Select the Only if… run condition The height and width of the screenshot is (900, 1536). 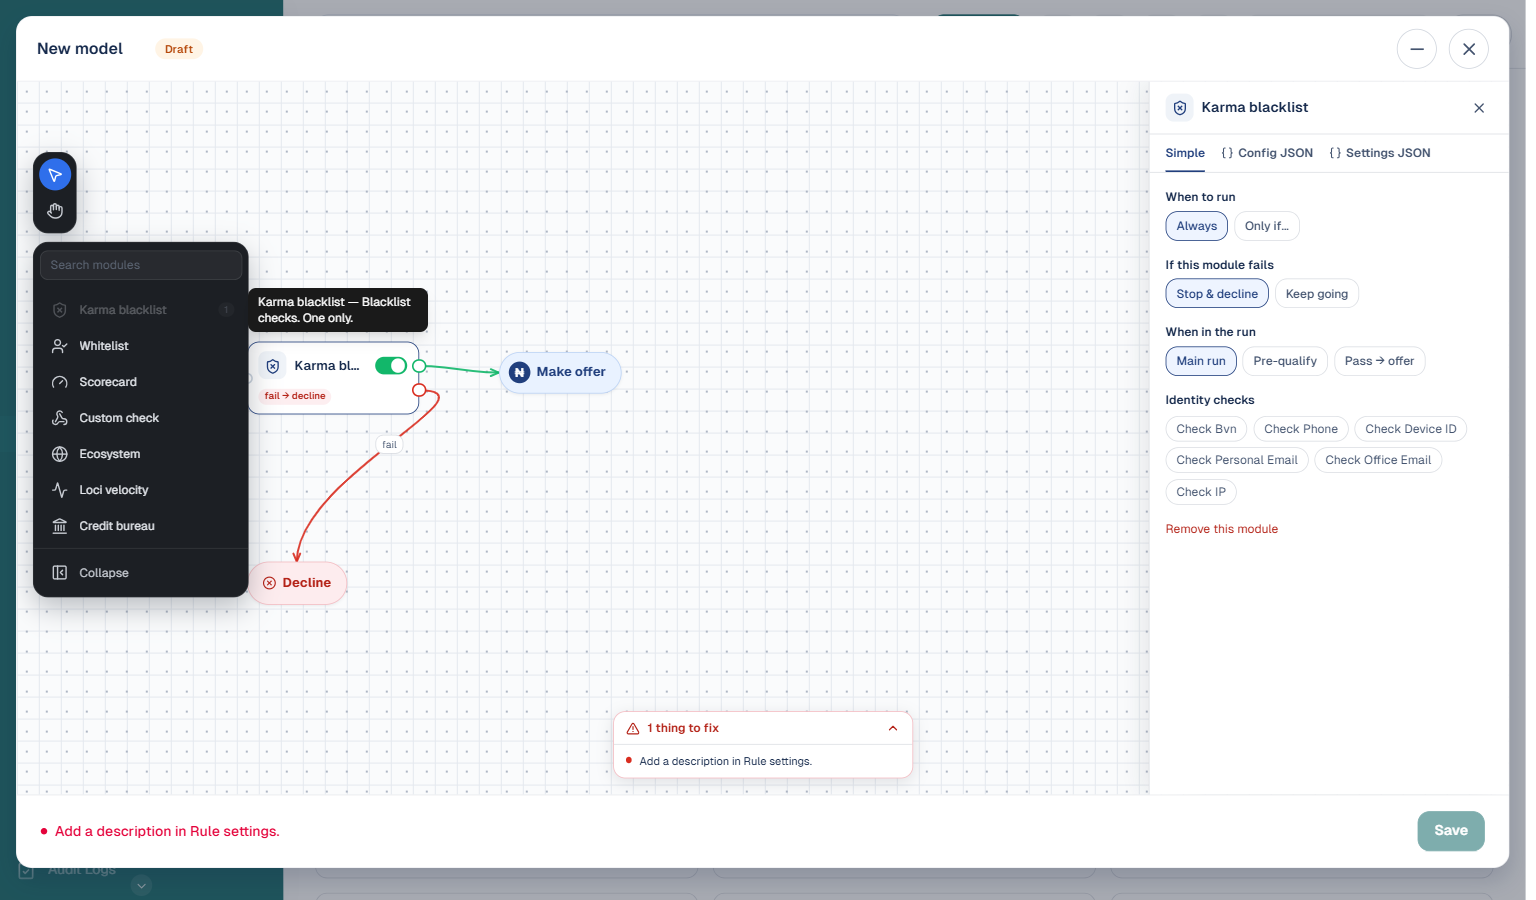coord(1267,226)
